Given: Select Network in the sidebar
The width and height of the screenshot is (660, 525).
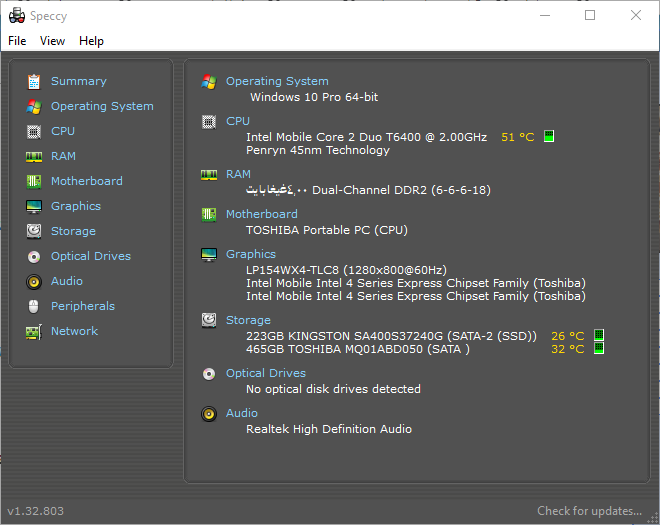Looking at the screenshot, I should point(75,331).
